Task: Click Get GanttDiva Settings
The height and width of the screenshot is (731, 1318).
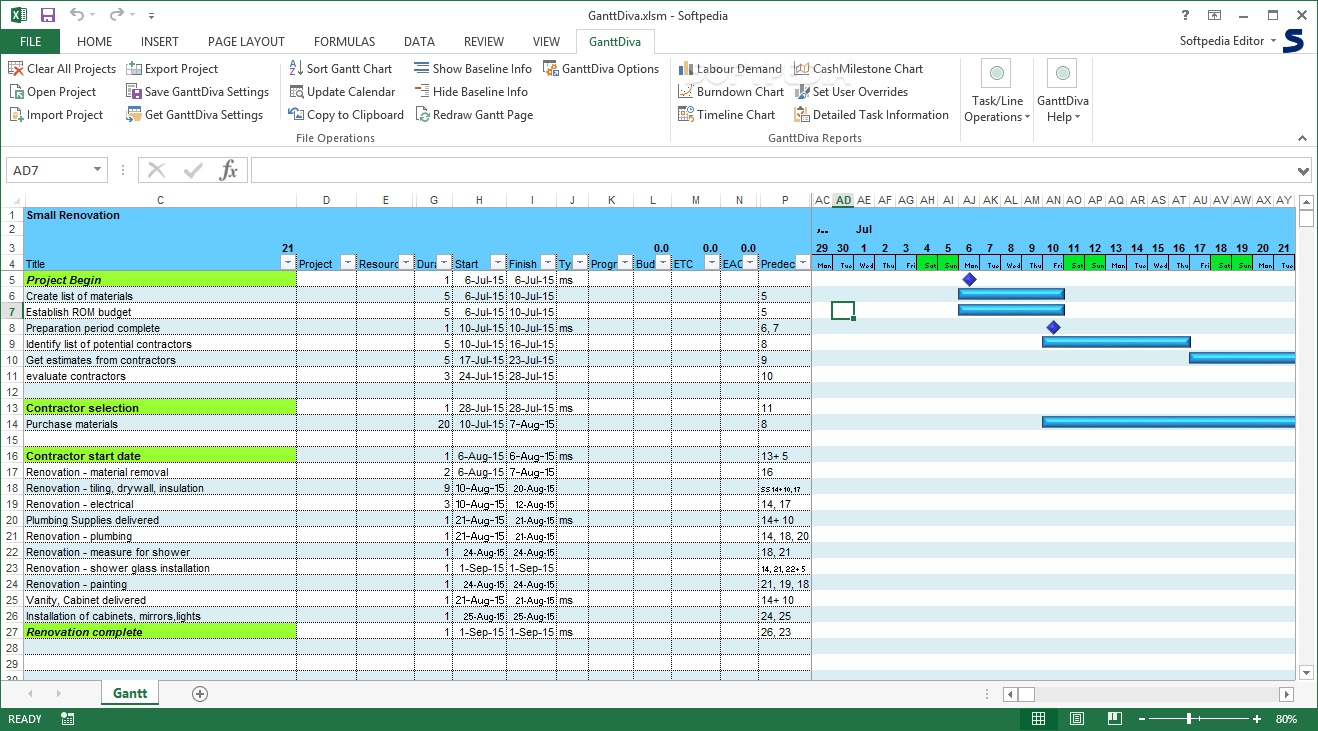Action: [195, 115]
